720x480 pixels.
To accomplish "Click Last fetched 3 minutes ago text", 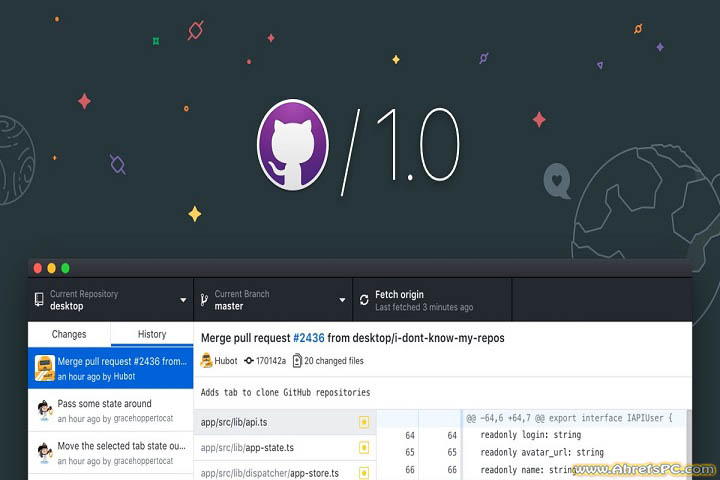I will point(424,307).
